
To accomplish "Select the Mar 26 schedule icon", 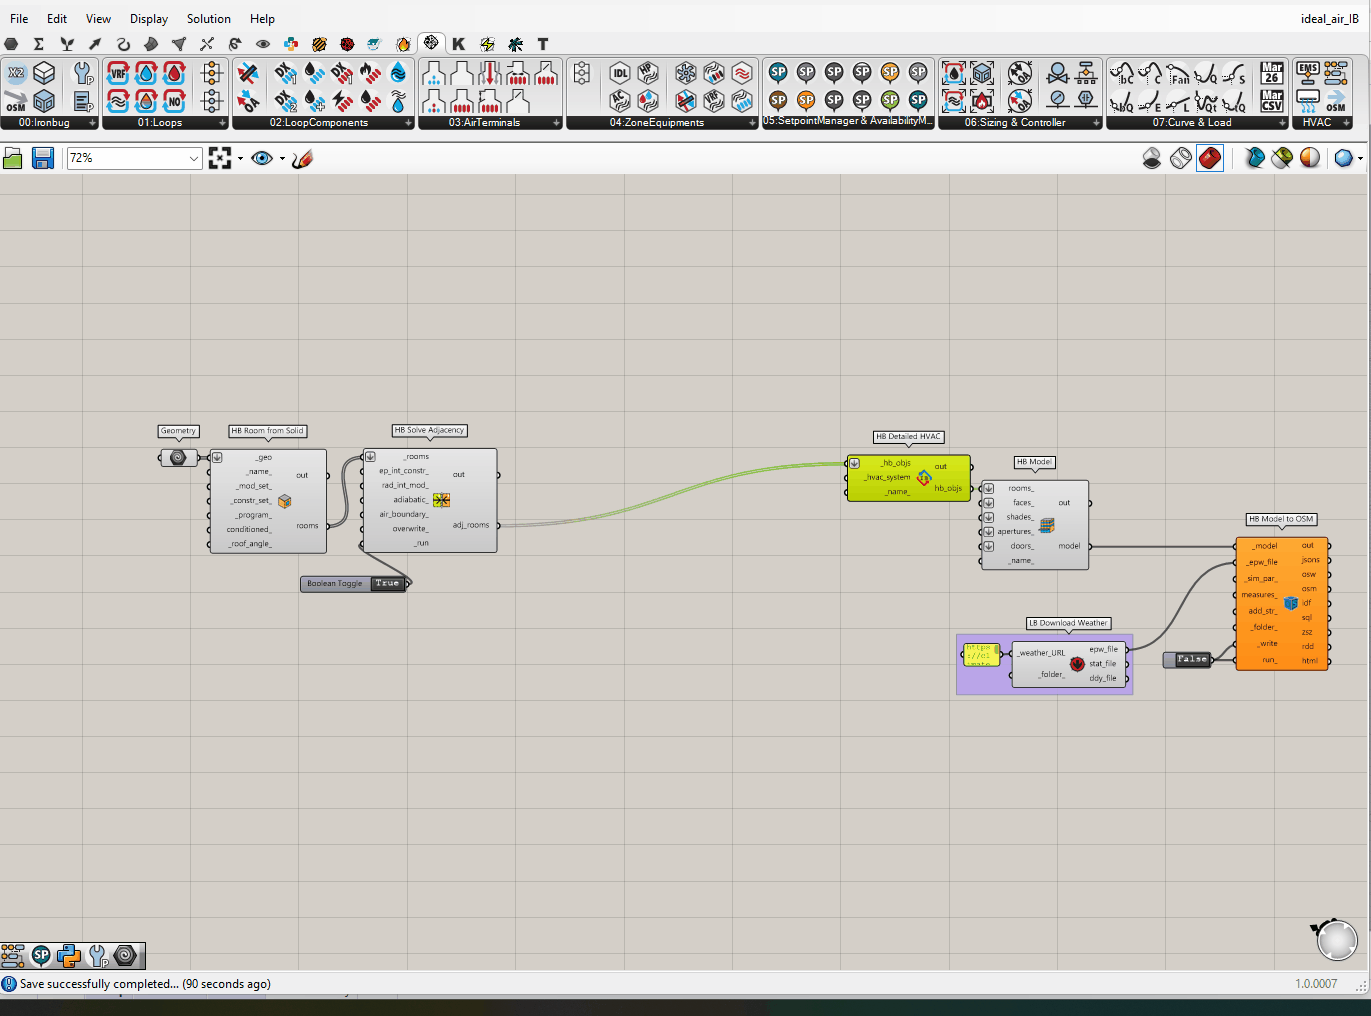I will (x=1272, y=73).
